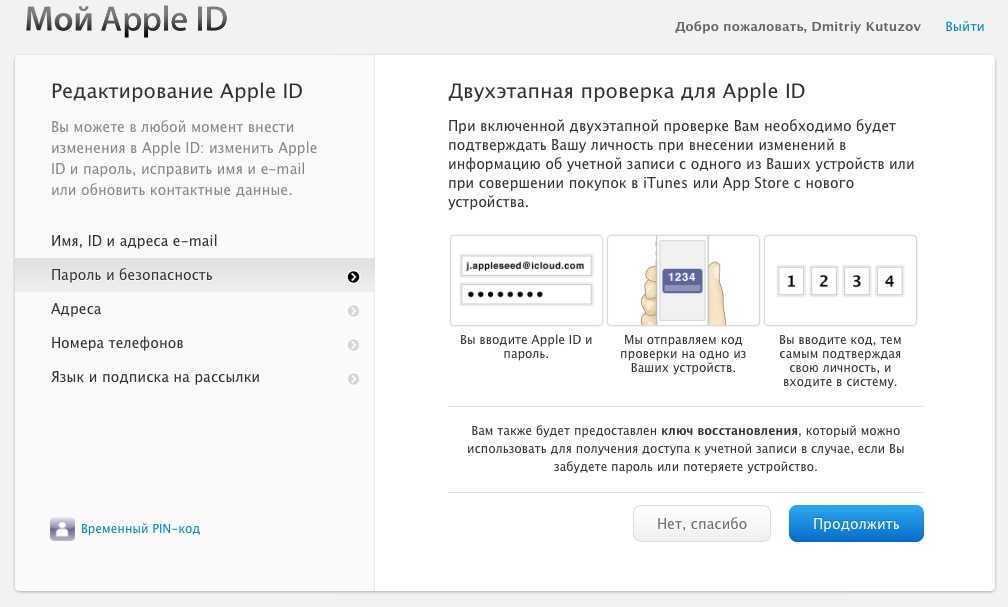
Task: Decline with the "Нет, спасибо" button
Action: 701,523
